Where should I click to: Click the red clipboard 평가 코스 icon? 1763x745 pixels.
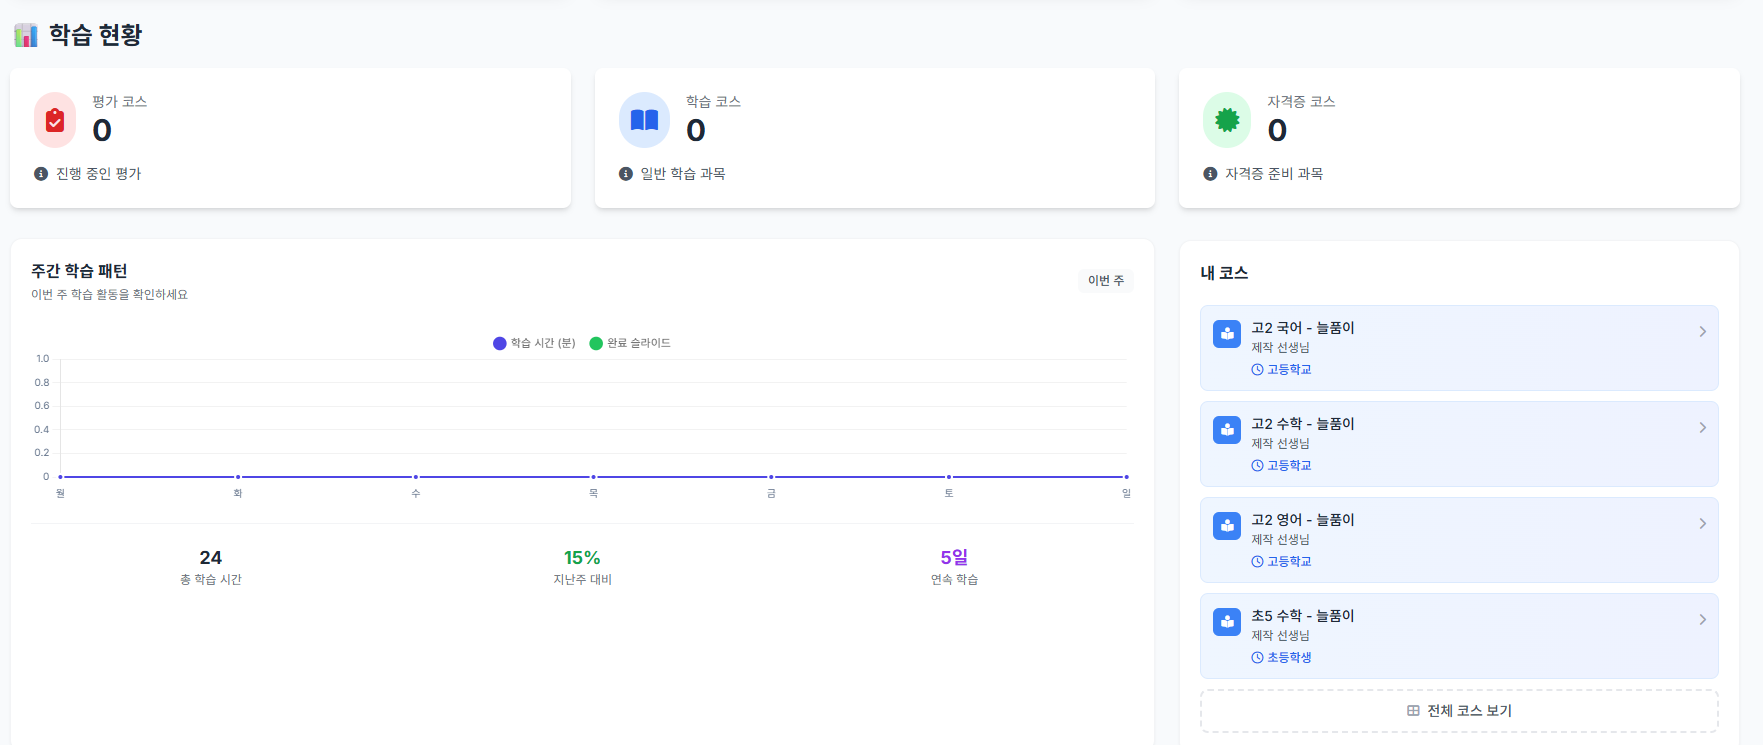click(x=55, y=120)
